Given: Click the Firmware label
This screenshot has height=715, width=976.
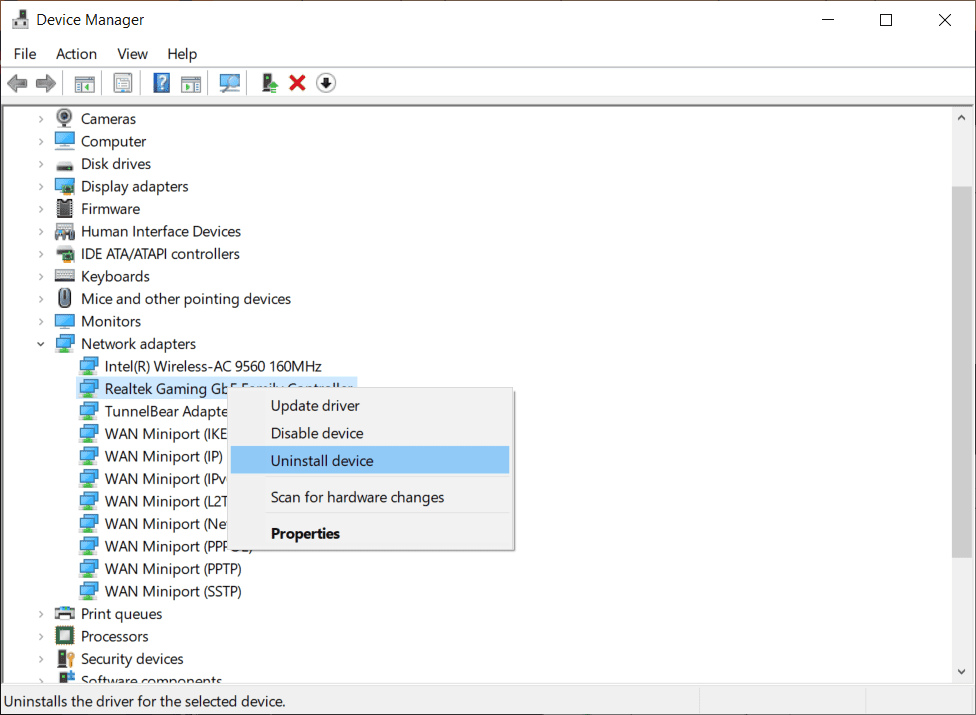Looking at the screenshot, I should pyautogui.click(x=110, y=209).
